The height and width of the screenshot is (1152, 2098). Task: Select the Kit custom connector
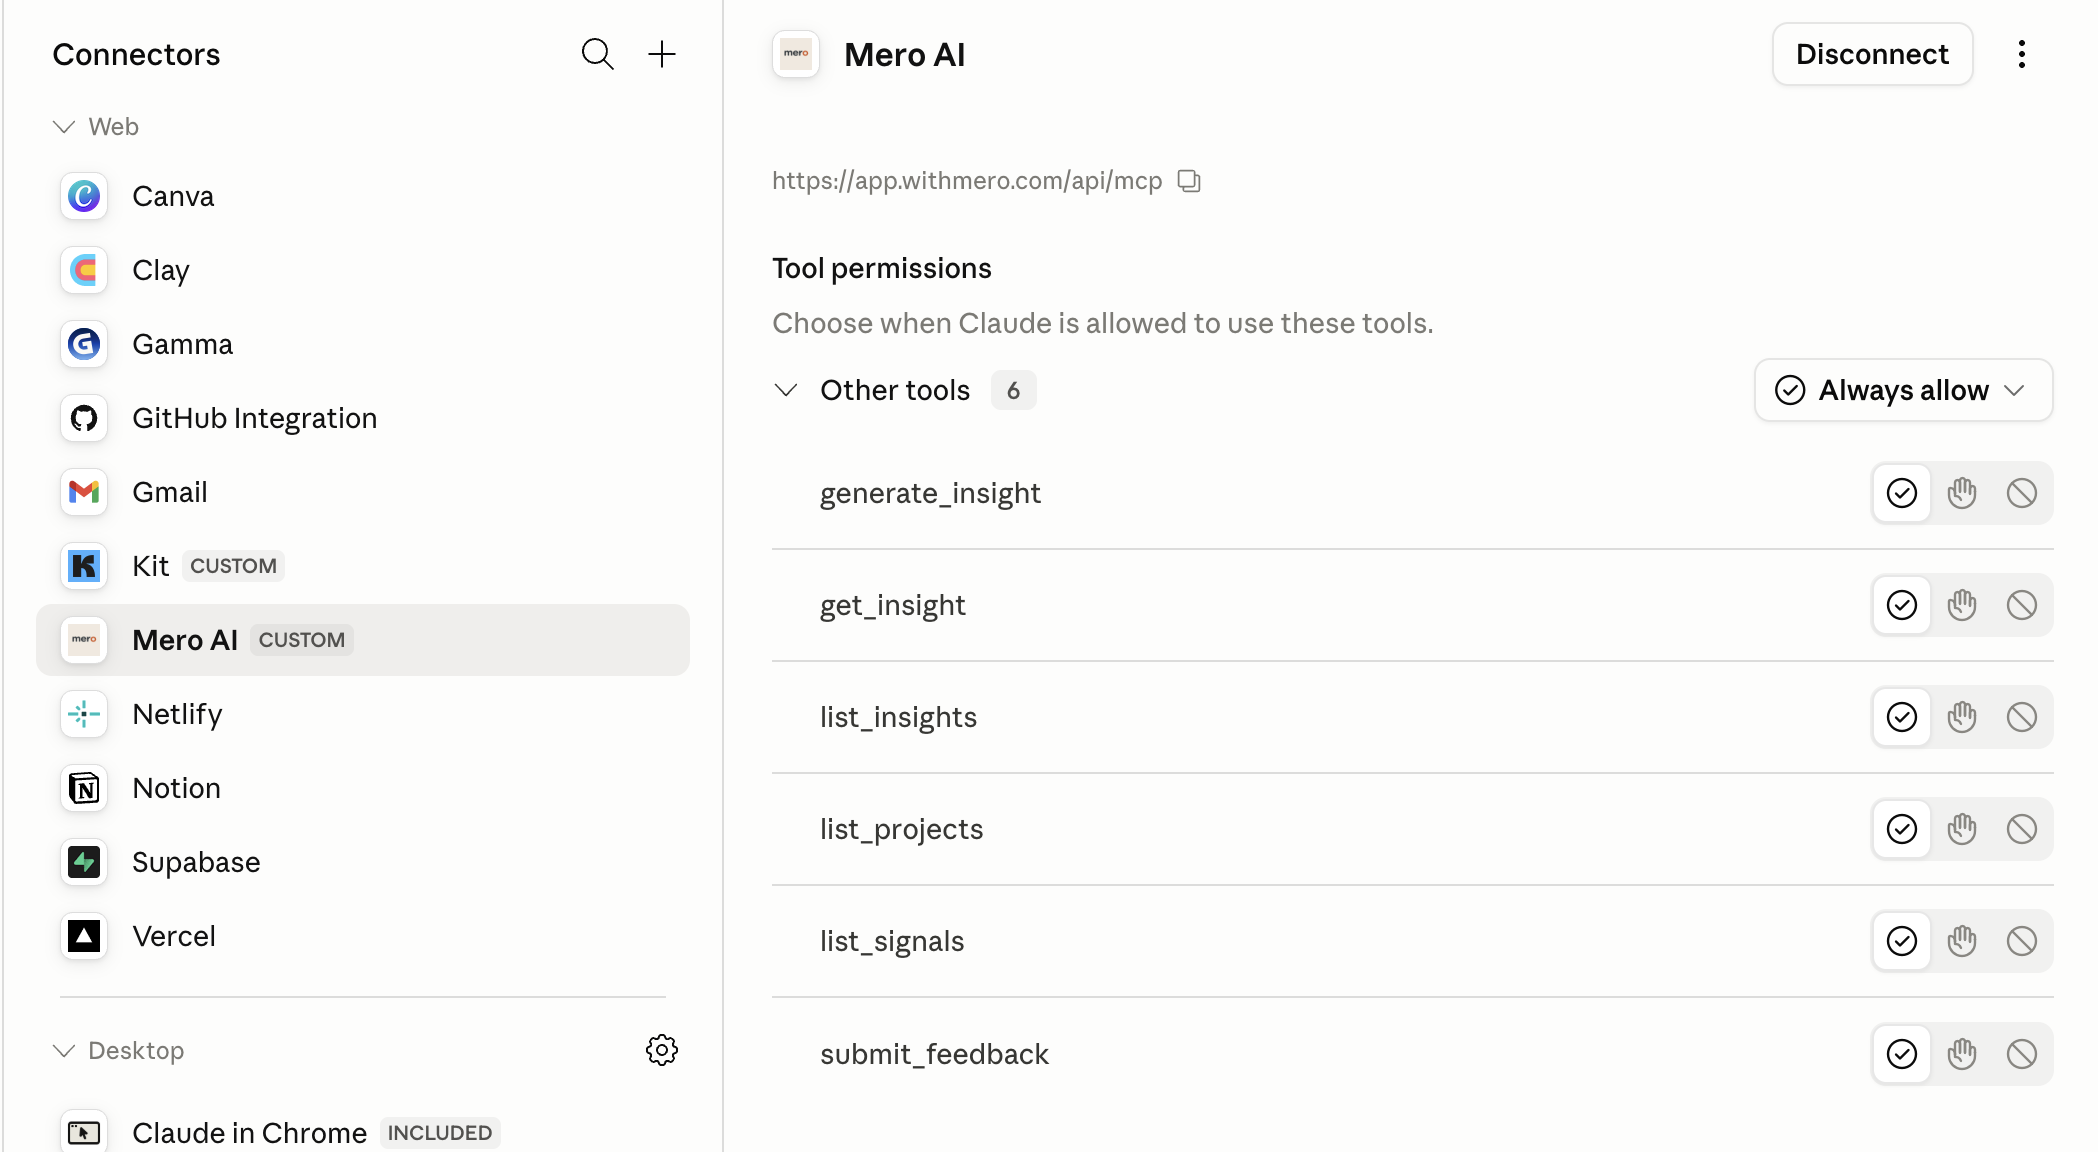[x=363, y=566]
